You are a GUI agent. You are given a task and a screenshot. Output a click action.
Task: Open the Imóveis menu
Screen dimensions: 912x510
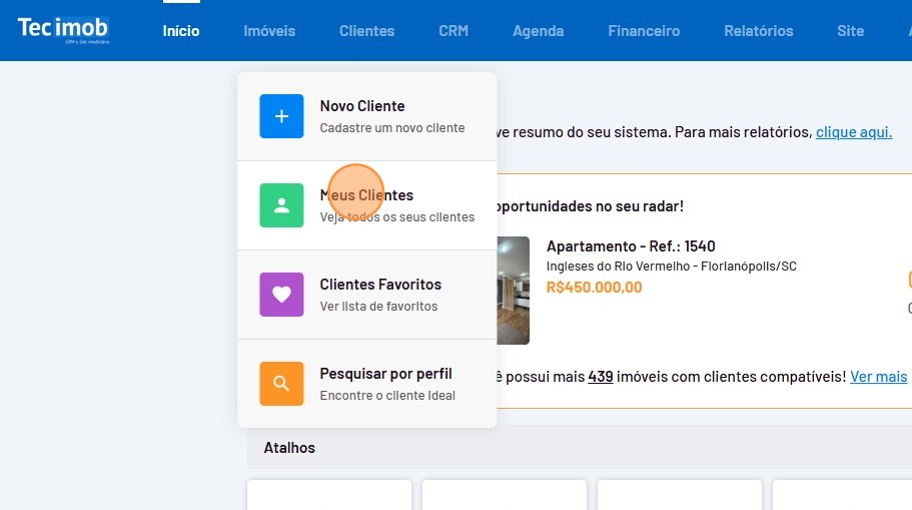pyautogui.click(x=269, y=31)
